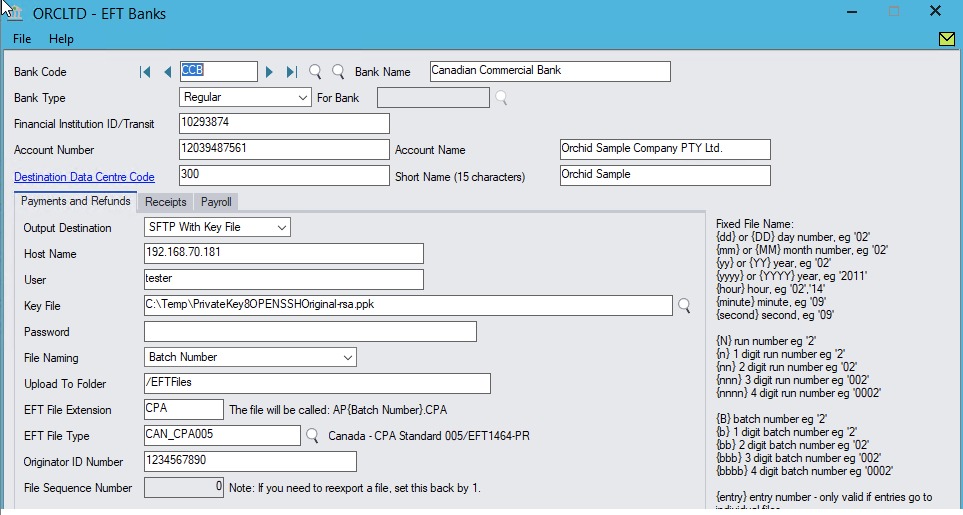Click the yellow mail envelope icon
This screenshot has height=515, width=963.
(947, 39)
